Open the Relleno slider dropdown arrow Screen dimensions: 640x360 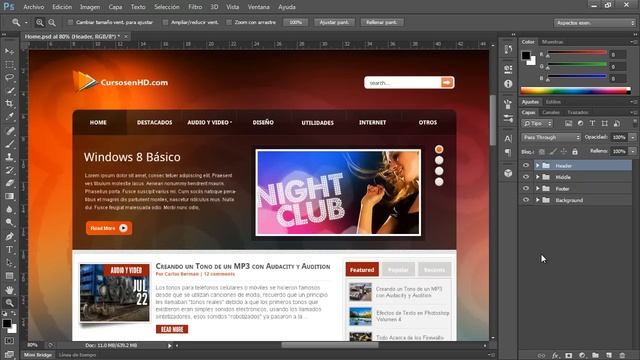point(633,151)
